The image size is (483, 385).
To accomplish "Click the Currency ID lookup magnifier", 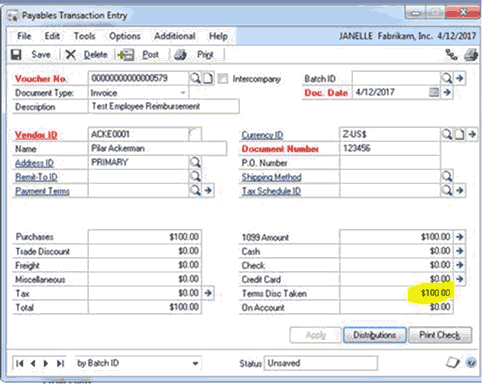I will pos(446,134).
